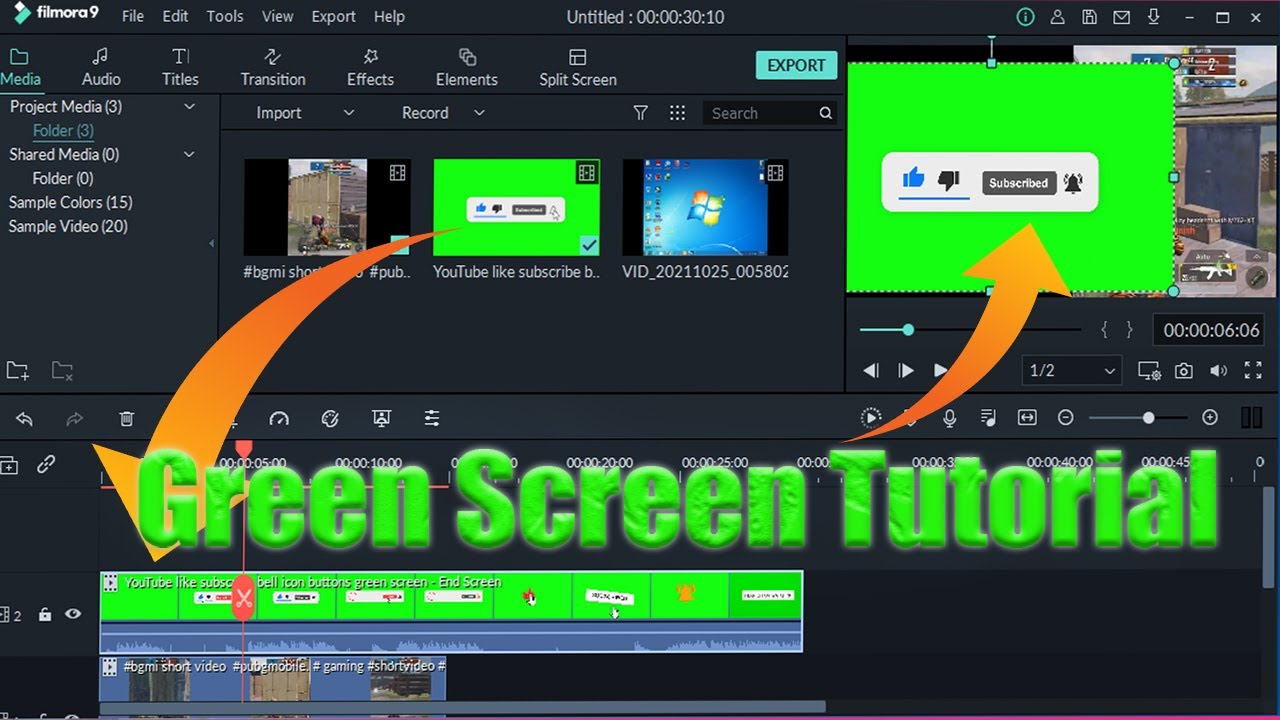Click the delete folder icon
The width and height of the screenshot is (1280, 720).
point(62,371)
